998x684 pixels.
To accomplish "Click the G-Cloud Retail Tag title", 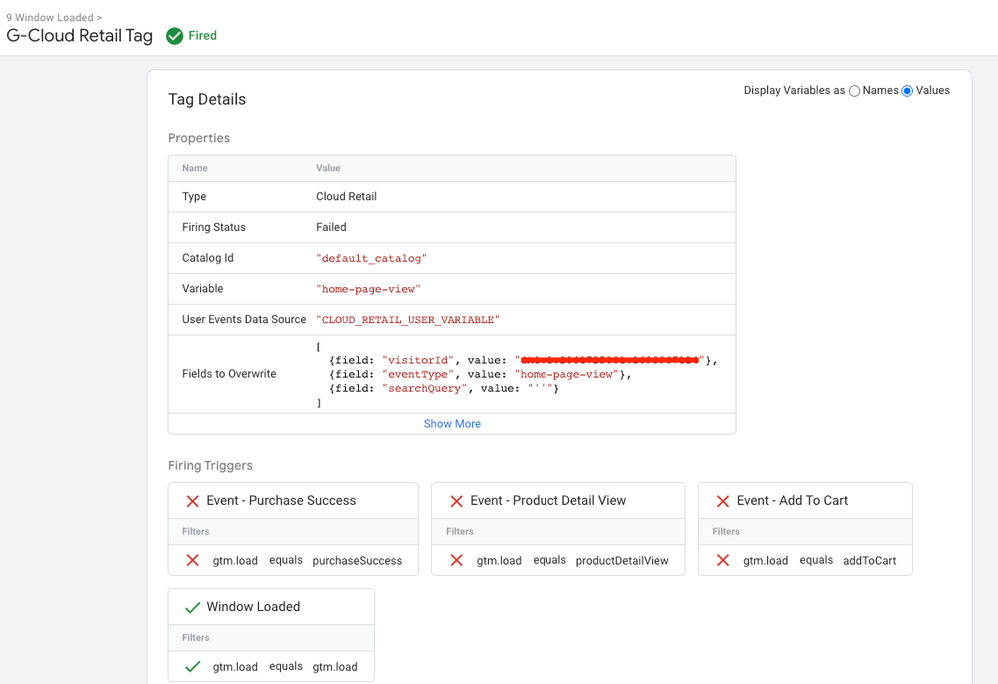I will [80, 36].
